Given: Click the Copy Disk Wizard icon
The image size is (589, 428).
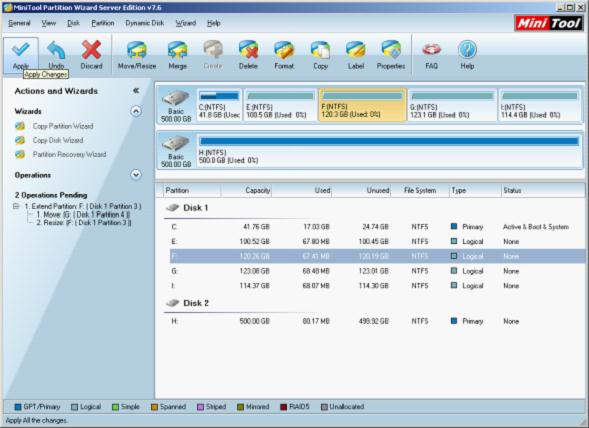Looking at the screenshot, I should point(20,140).
